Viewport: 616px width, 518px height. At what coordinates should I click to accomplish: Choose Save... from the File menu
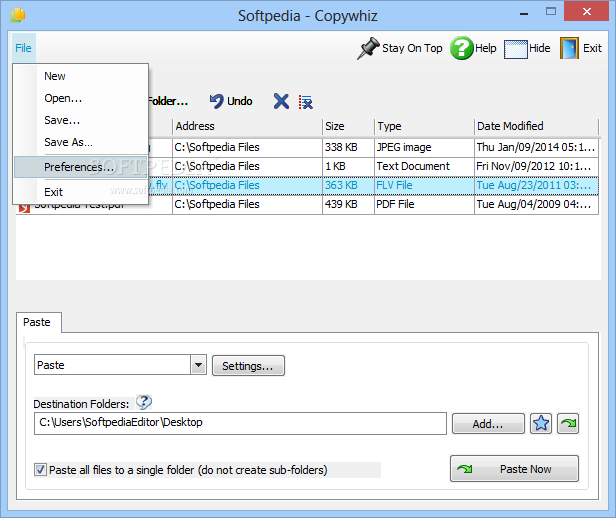point(81,120)
